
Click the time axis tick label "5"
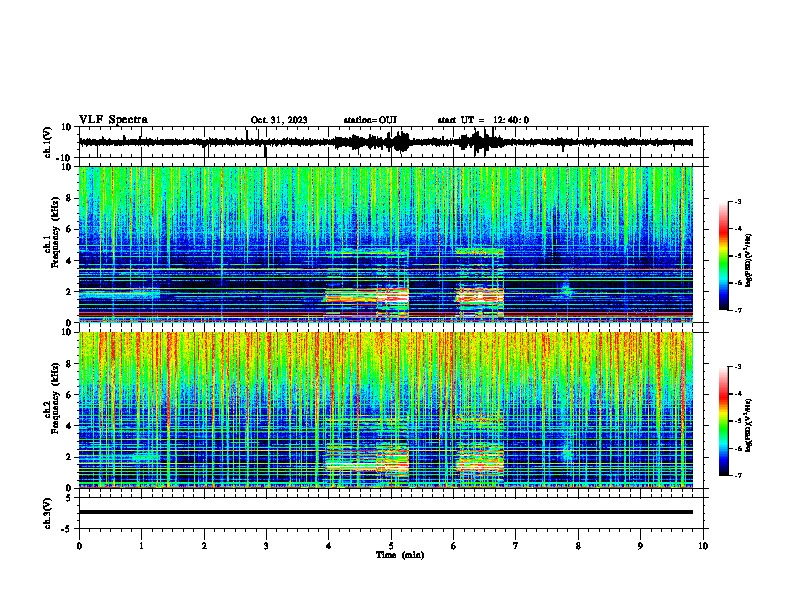pos(391,546)
